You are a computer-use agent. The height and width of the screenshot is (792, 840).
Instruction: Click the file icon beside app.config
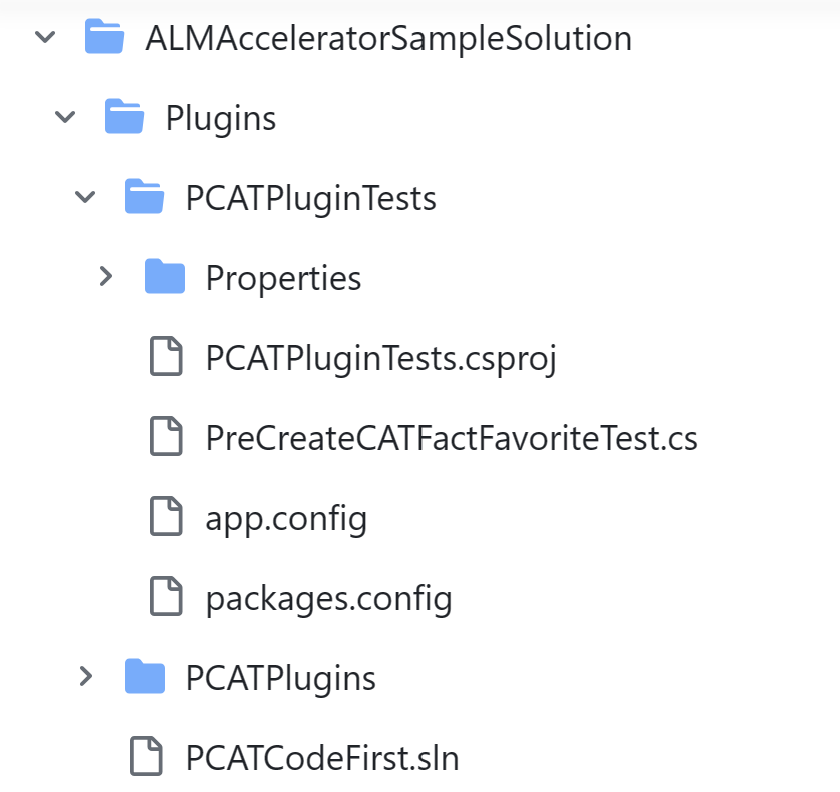pos(166,517)
